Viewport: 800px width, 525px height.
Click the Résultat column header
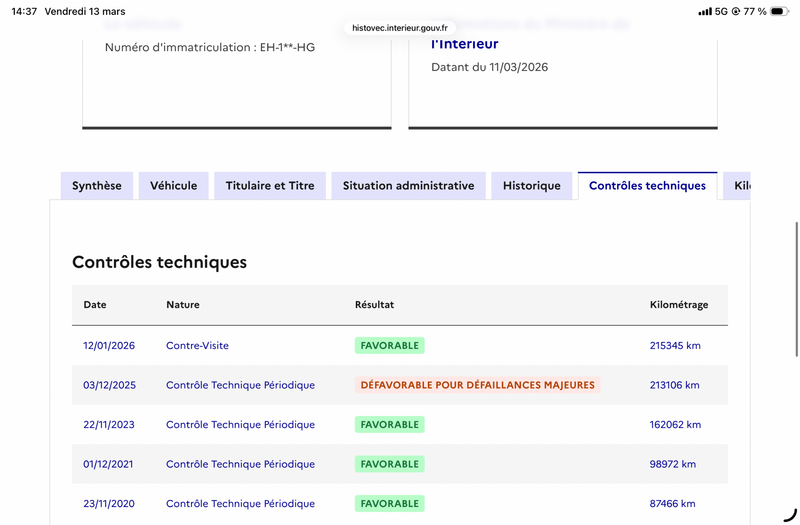tap(374, 305)
